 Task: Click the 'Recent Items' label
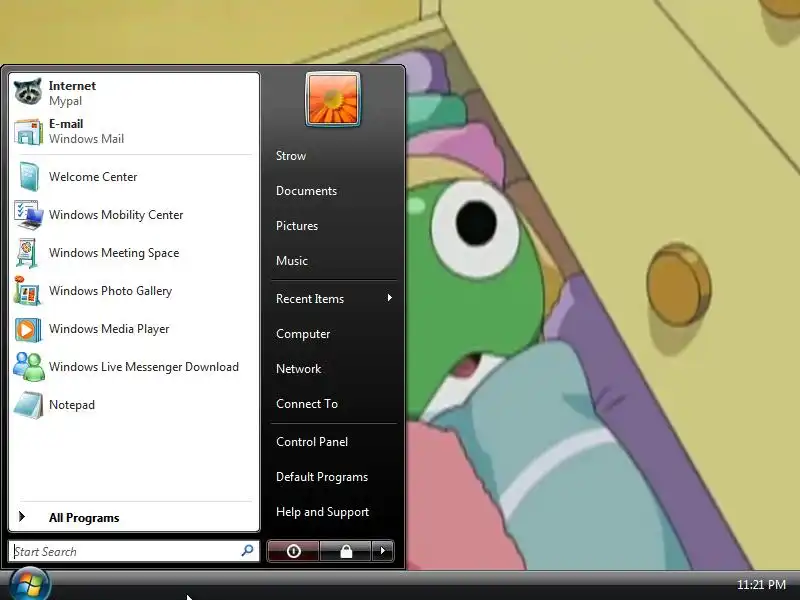point(310,299)
